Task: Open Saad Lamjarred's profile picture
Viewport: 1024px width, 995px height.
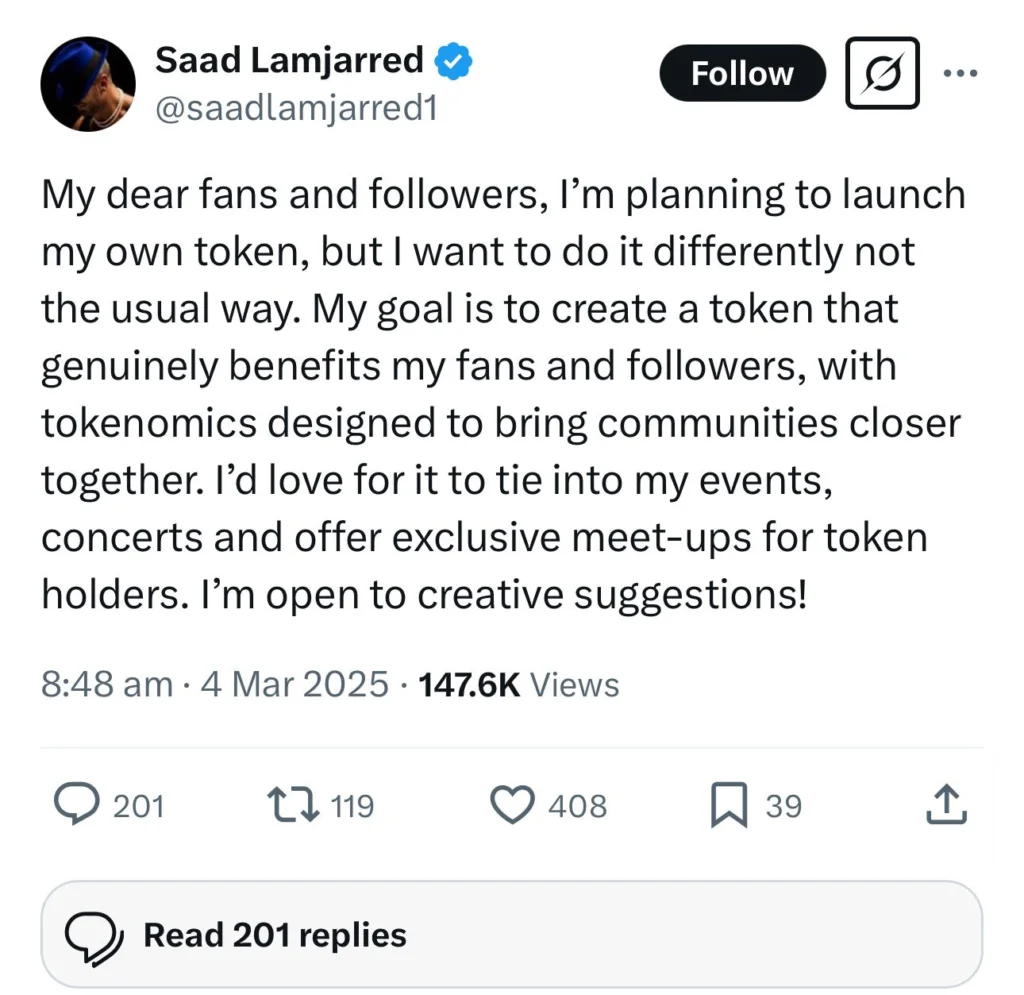Action: tap(88, 84)
